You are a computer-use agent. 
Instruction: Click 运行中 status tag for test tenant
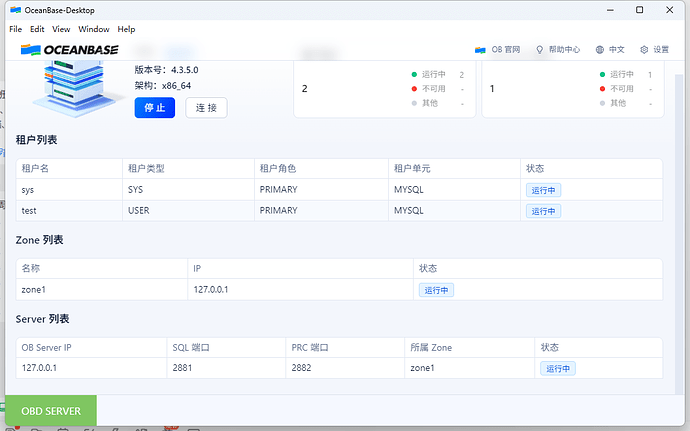[x=543, y=211]
